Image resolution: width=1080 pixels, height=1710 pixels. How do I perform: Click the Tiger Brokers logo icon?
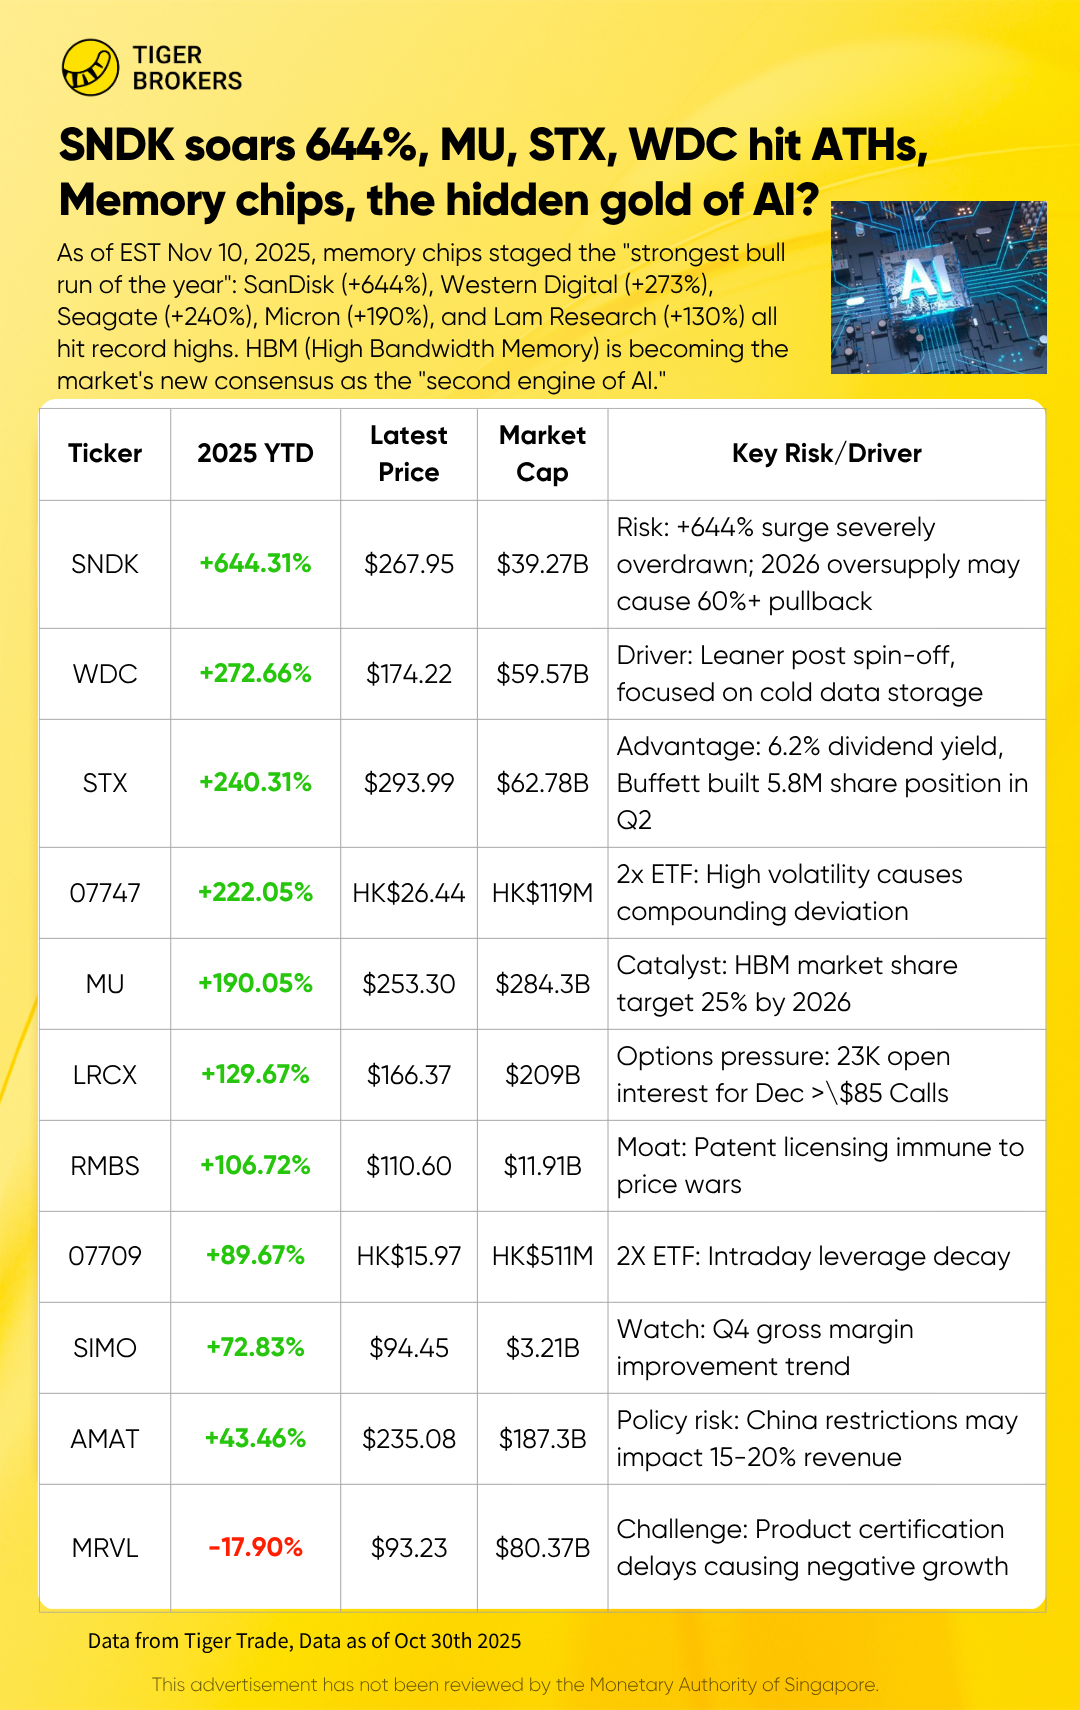(90, 68)
